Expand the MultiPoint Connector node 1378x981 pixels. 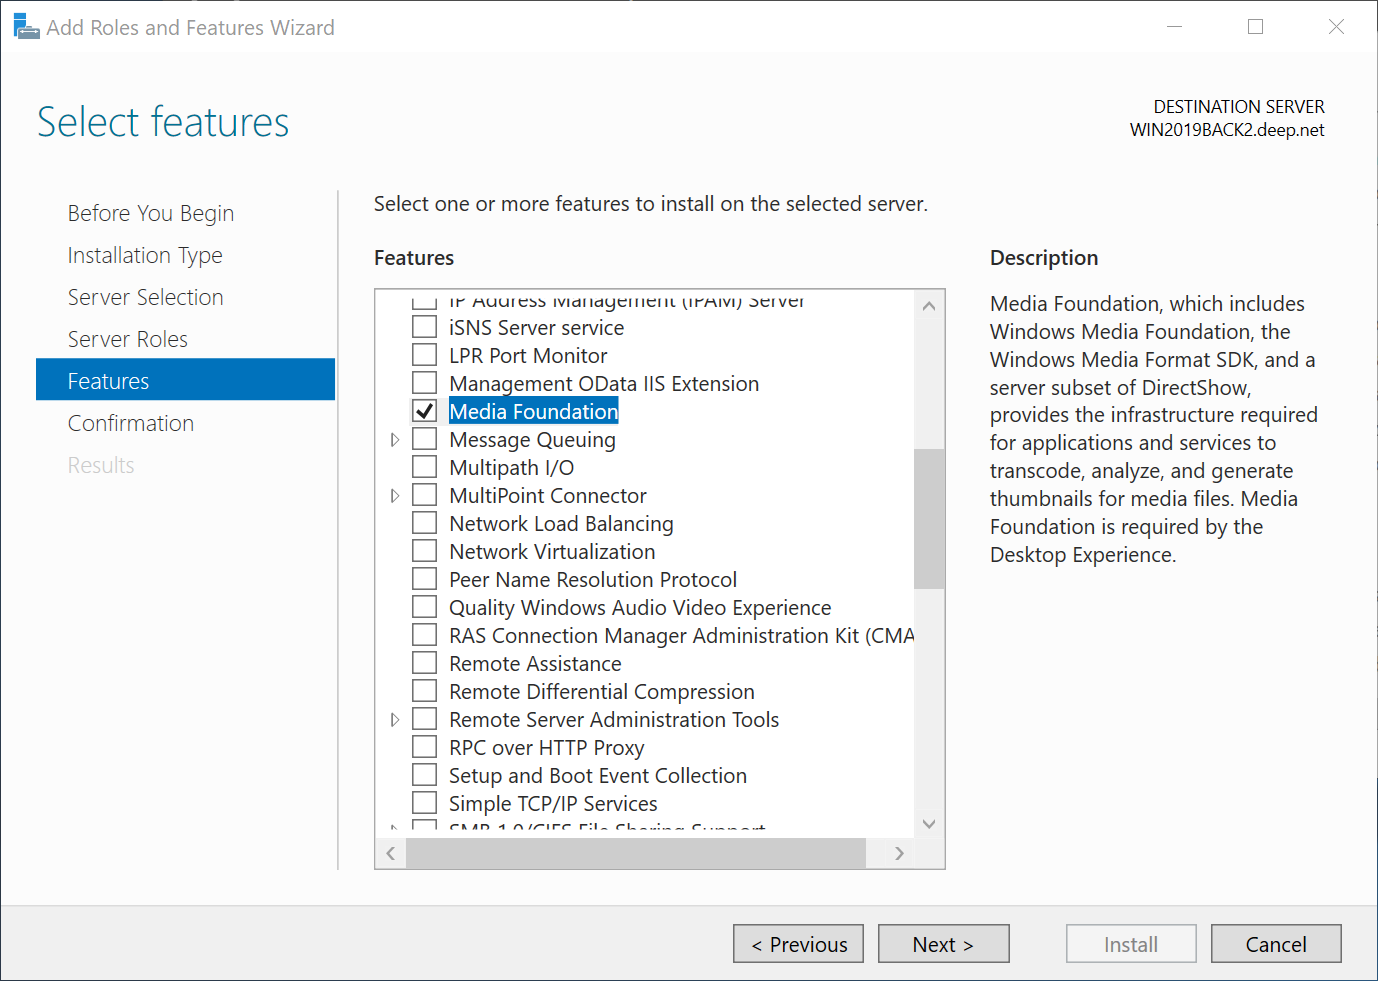click(395, 496)
